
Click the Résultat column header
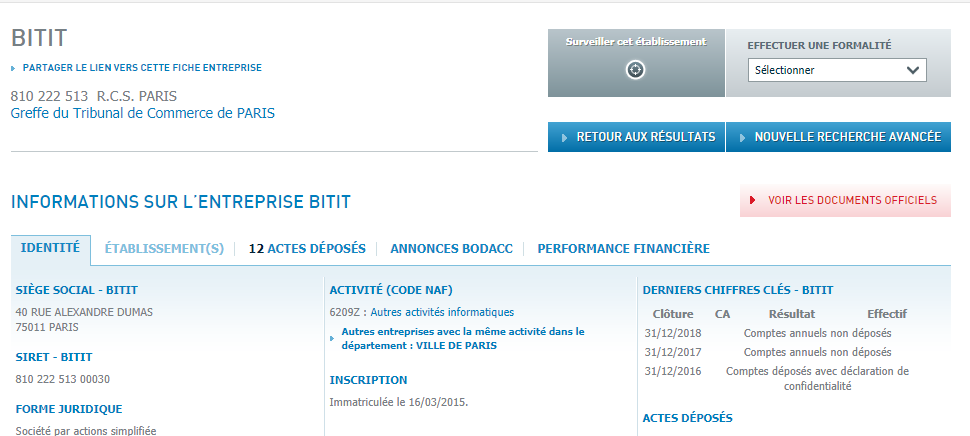click(x=792, y=314)
